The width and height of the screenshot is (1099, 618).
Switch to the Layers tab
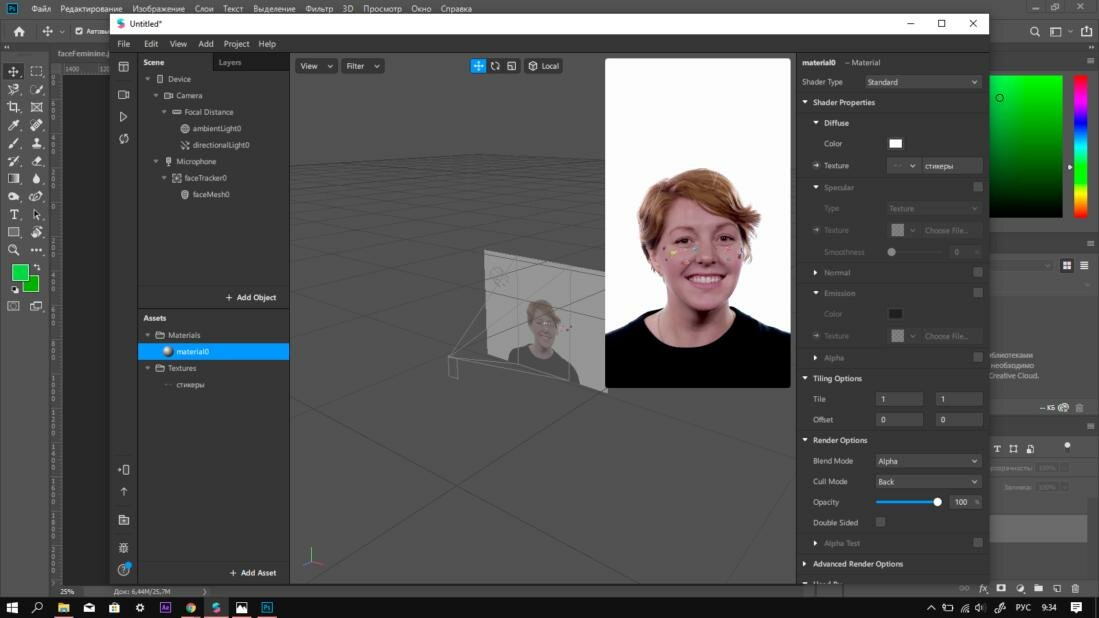pyautogui.click(x=230, y=62)
